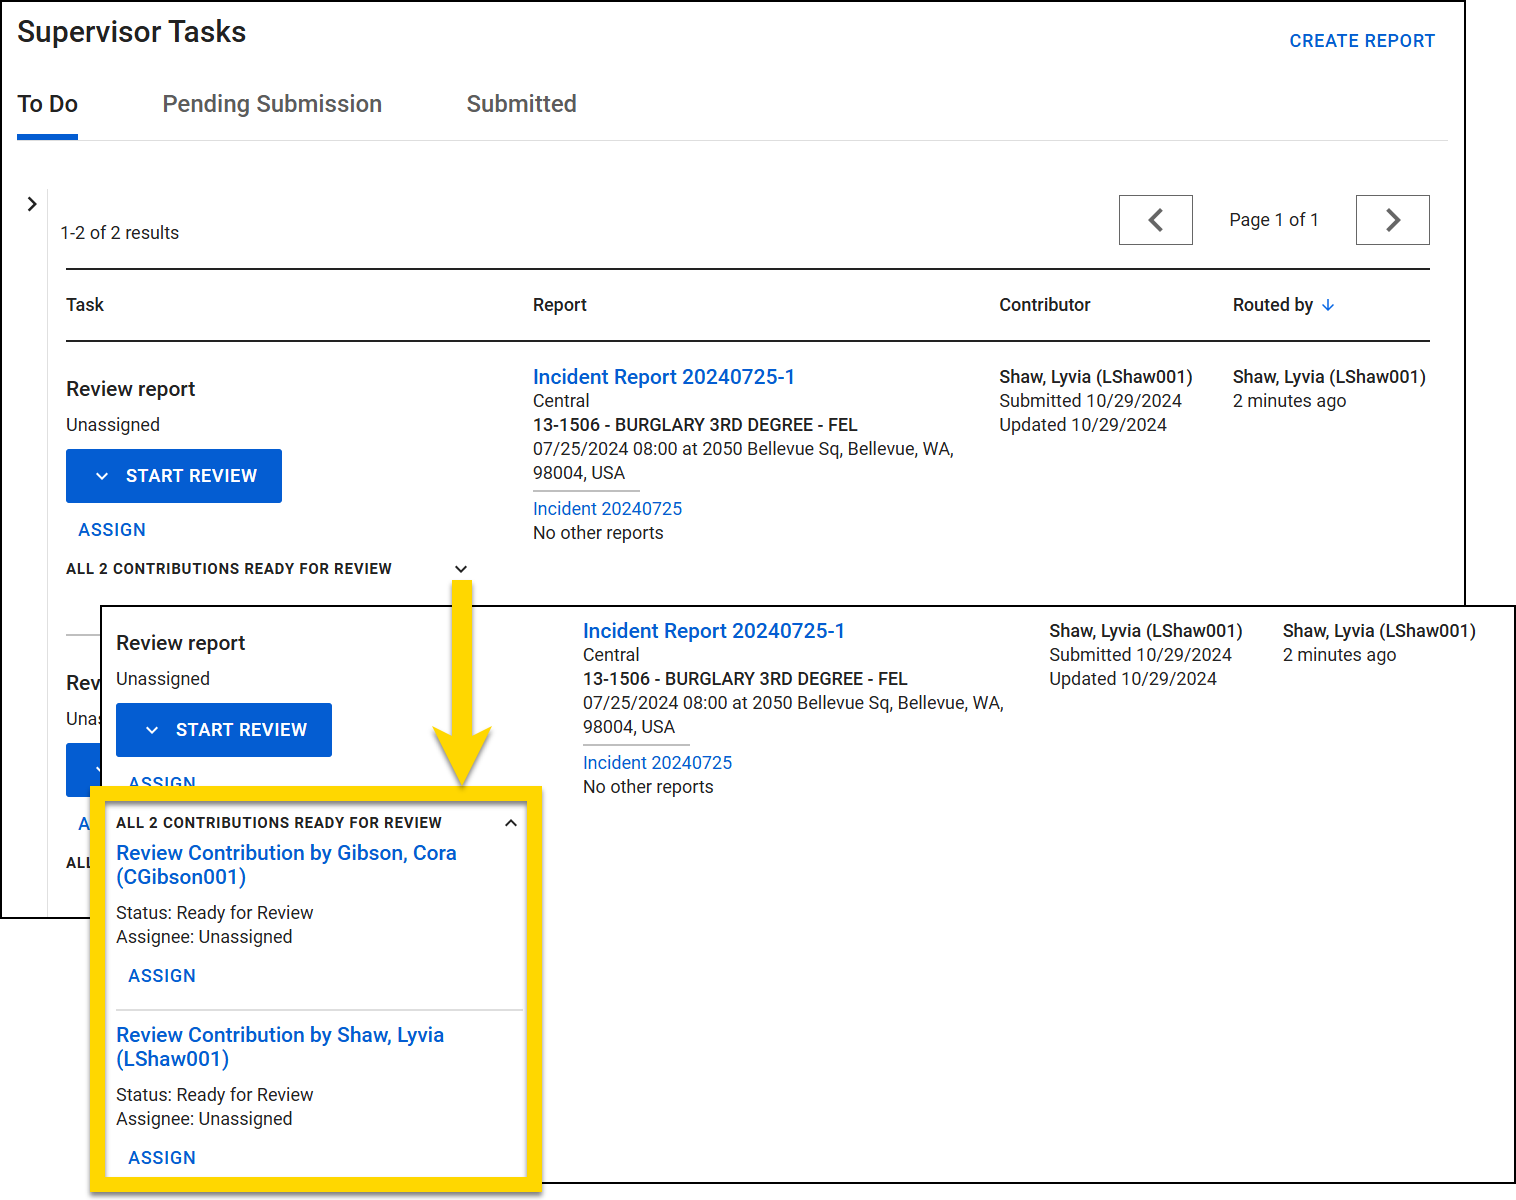1516x1200 pixels.
Task: Click ASSIGN under Shaw's contribution
Action: click(161, 1157)
